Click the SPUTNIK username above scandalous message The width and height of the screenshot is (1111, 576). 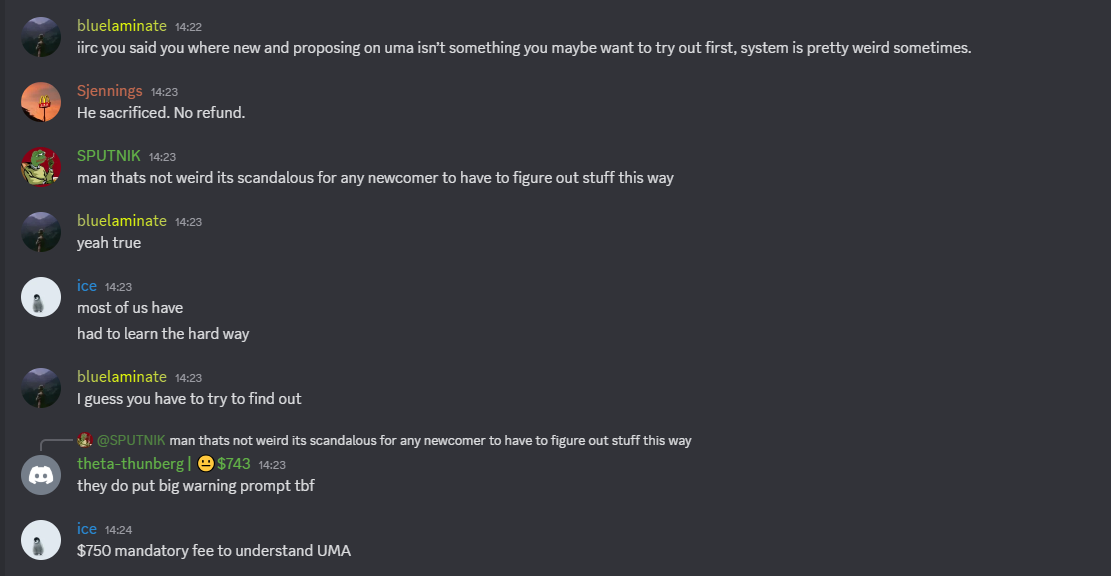point(108,156)
